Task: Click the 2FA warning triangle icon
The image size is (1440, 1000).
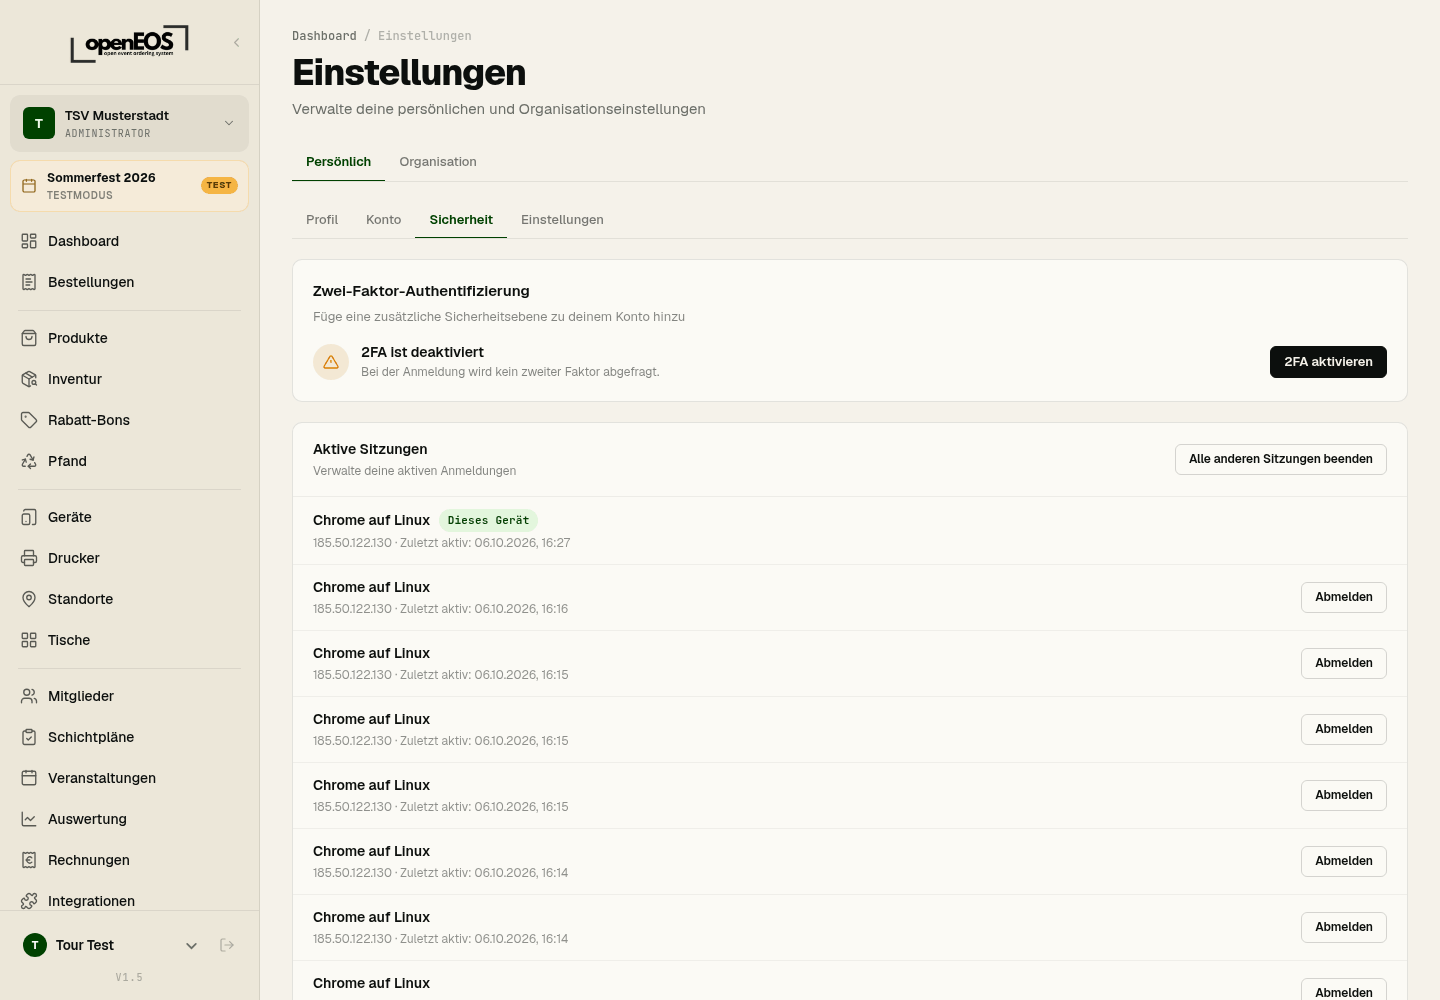Action: 331,362
